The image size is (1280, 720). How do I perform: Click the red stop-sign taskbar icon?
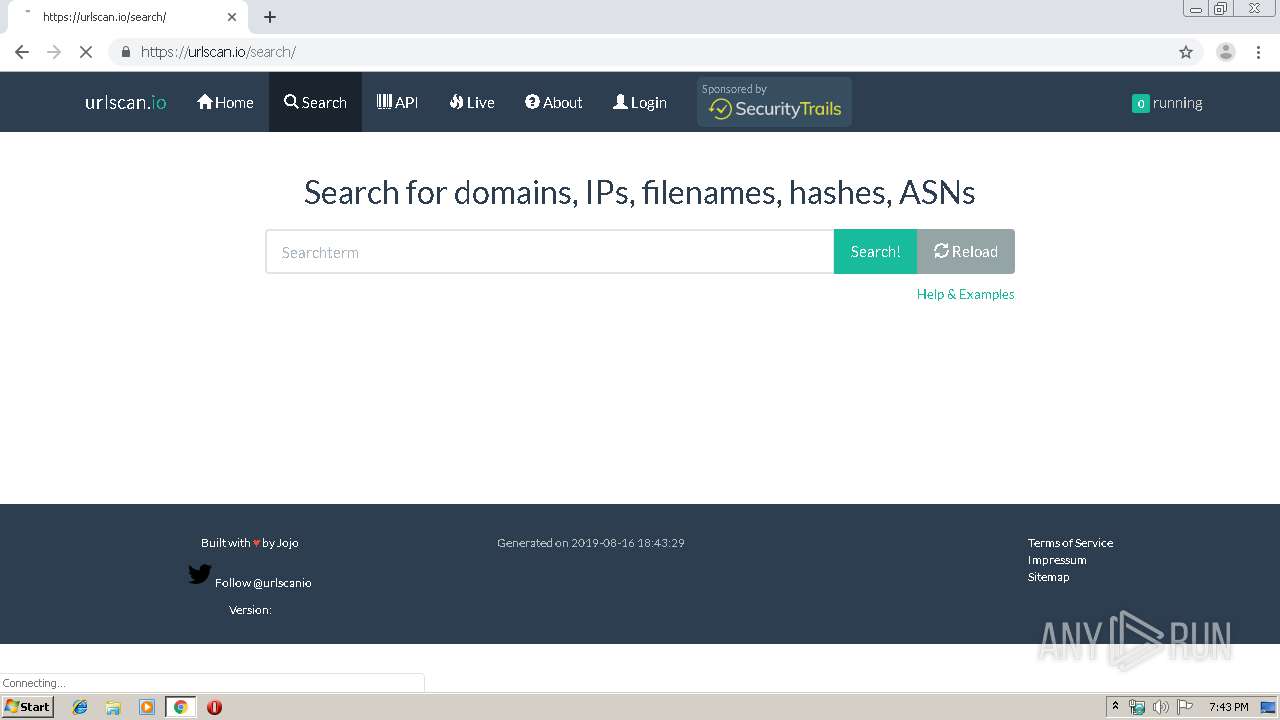[214, 707]
